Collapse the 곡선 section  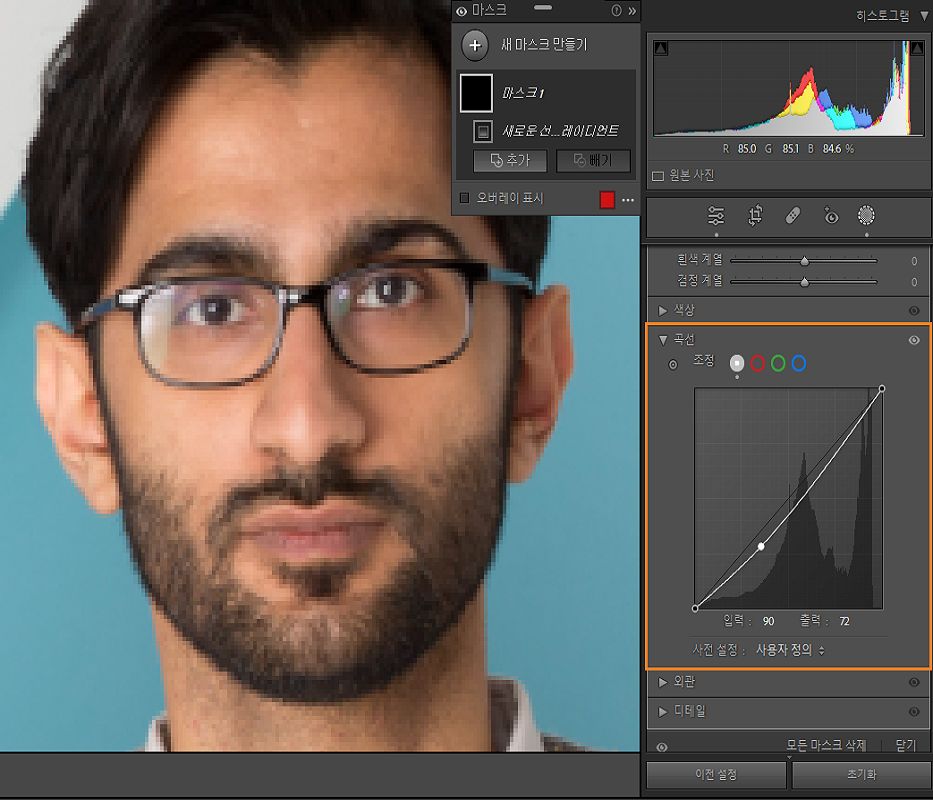[x=662, y=340]
